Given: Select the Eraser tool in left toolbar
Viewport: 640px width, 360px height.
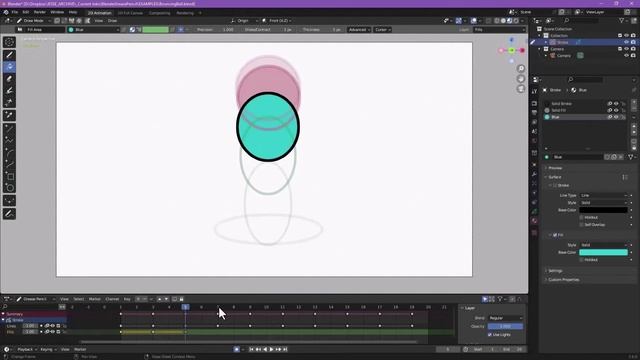Looking at the screenshot, I should pyautogui.click(x=9, y=79).
